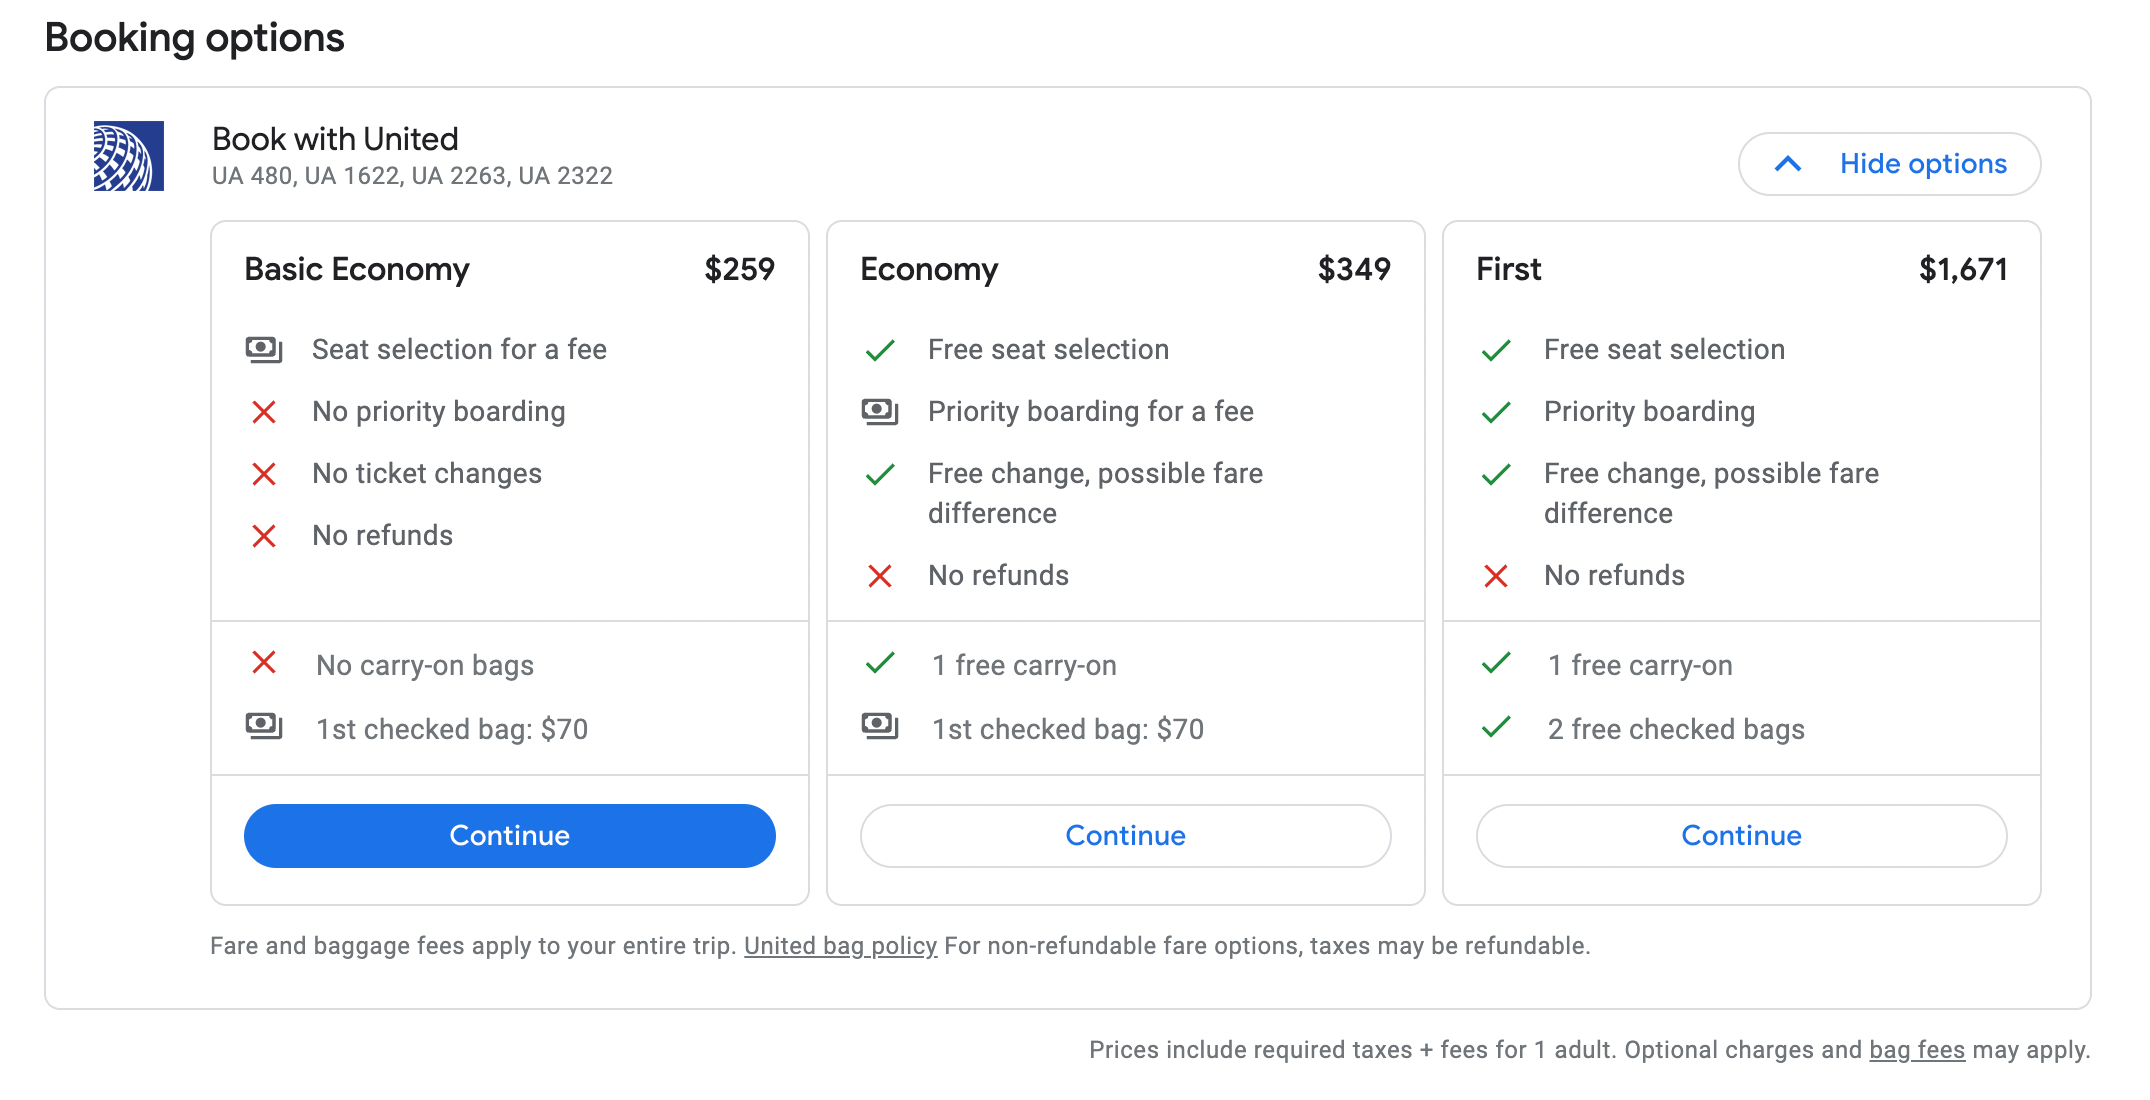This screenshot has height=1100, width=2150.
Task: Click the red X beside No carry-on bags
Action: (264, 662)
